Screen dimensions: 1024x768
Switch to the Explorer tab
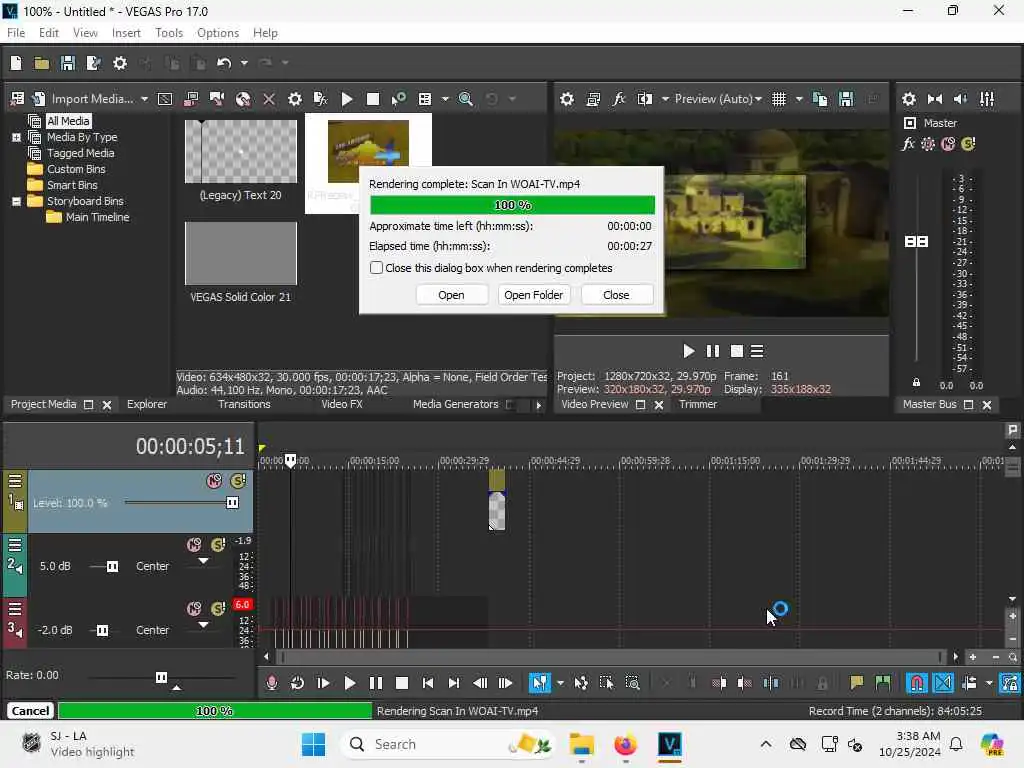point(146,404)
